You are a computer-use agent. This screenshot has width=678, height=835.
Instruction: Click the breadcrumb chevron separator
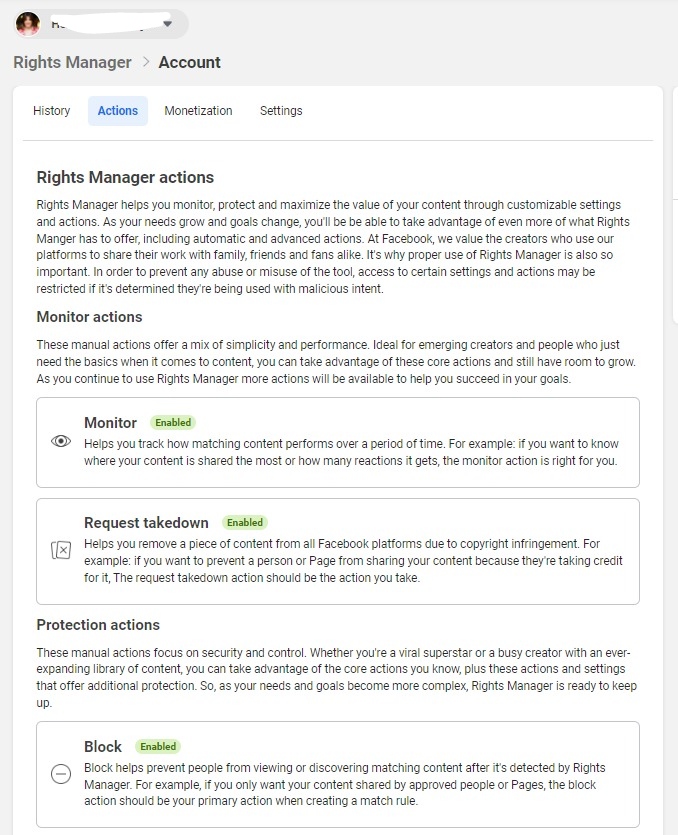[146, 62]
